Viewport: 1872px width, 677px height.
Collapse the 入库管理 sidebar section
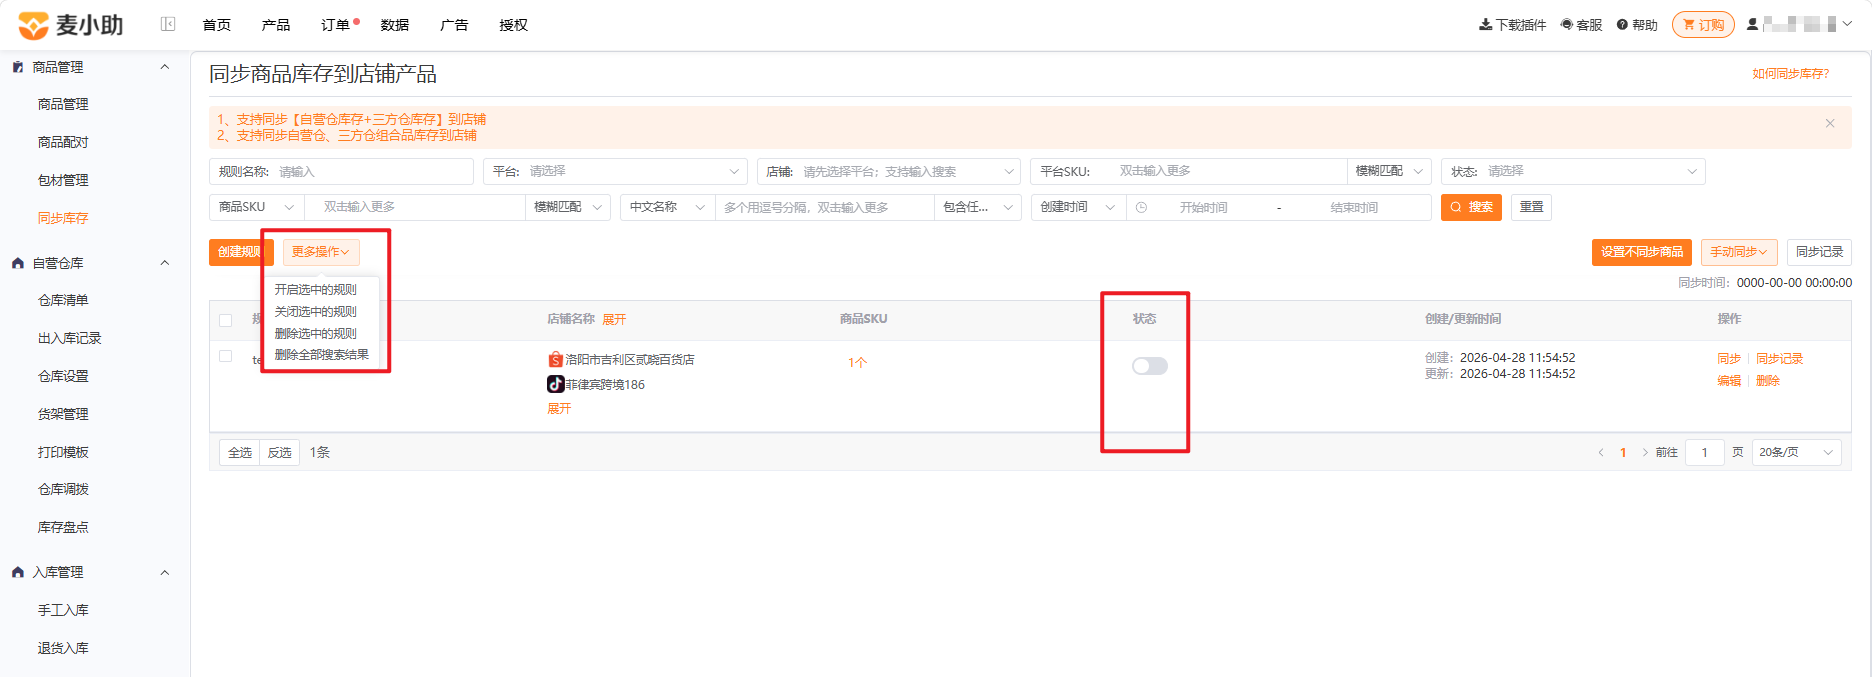click(165, 572)
